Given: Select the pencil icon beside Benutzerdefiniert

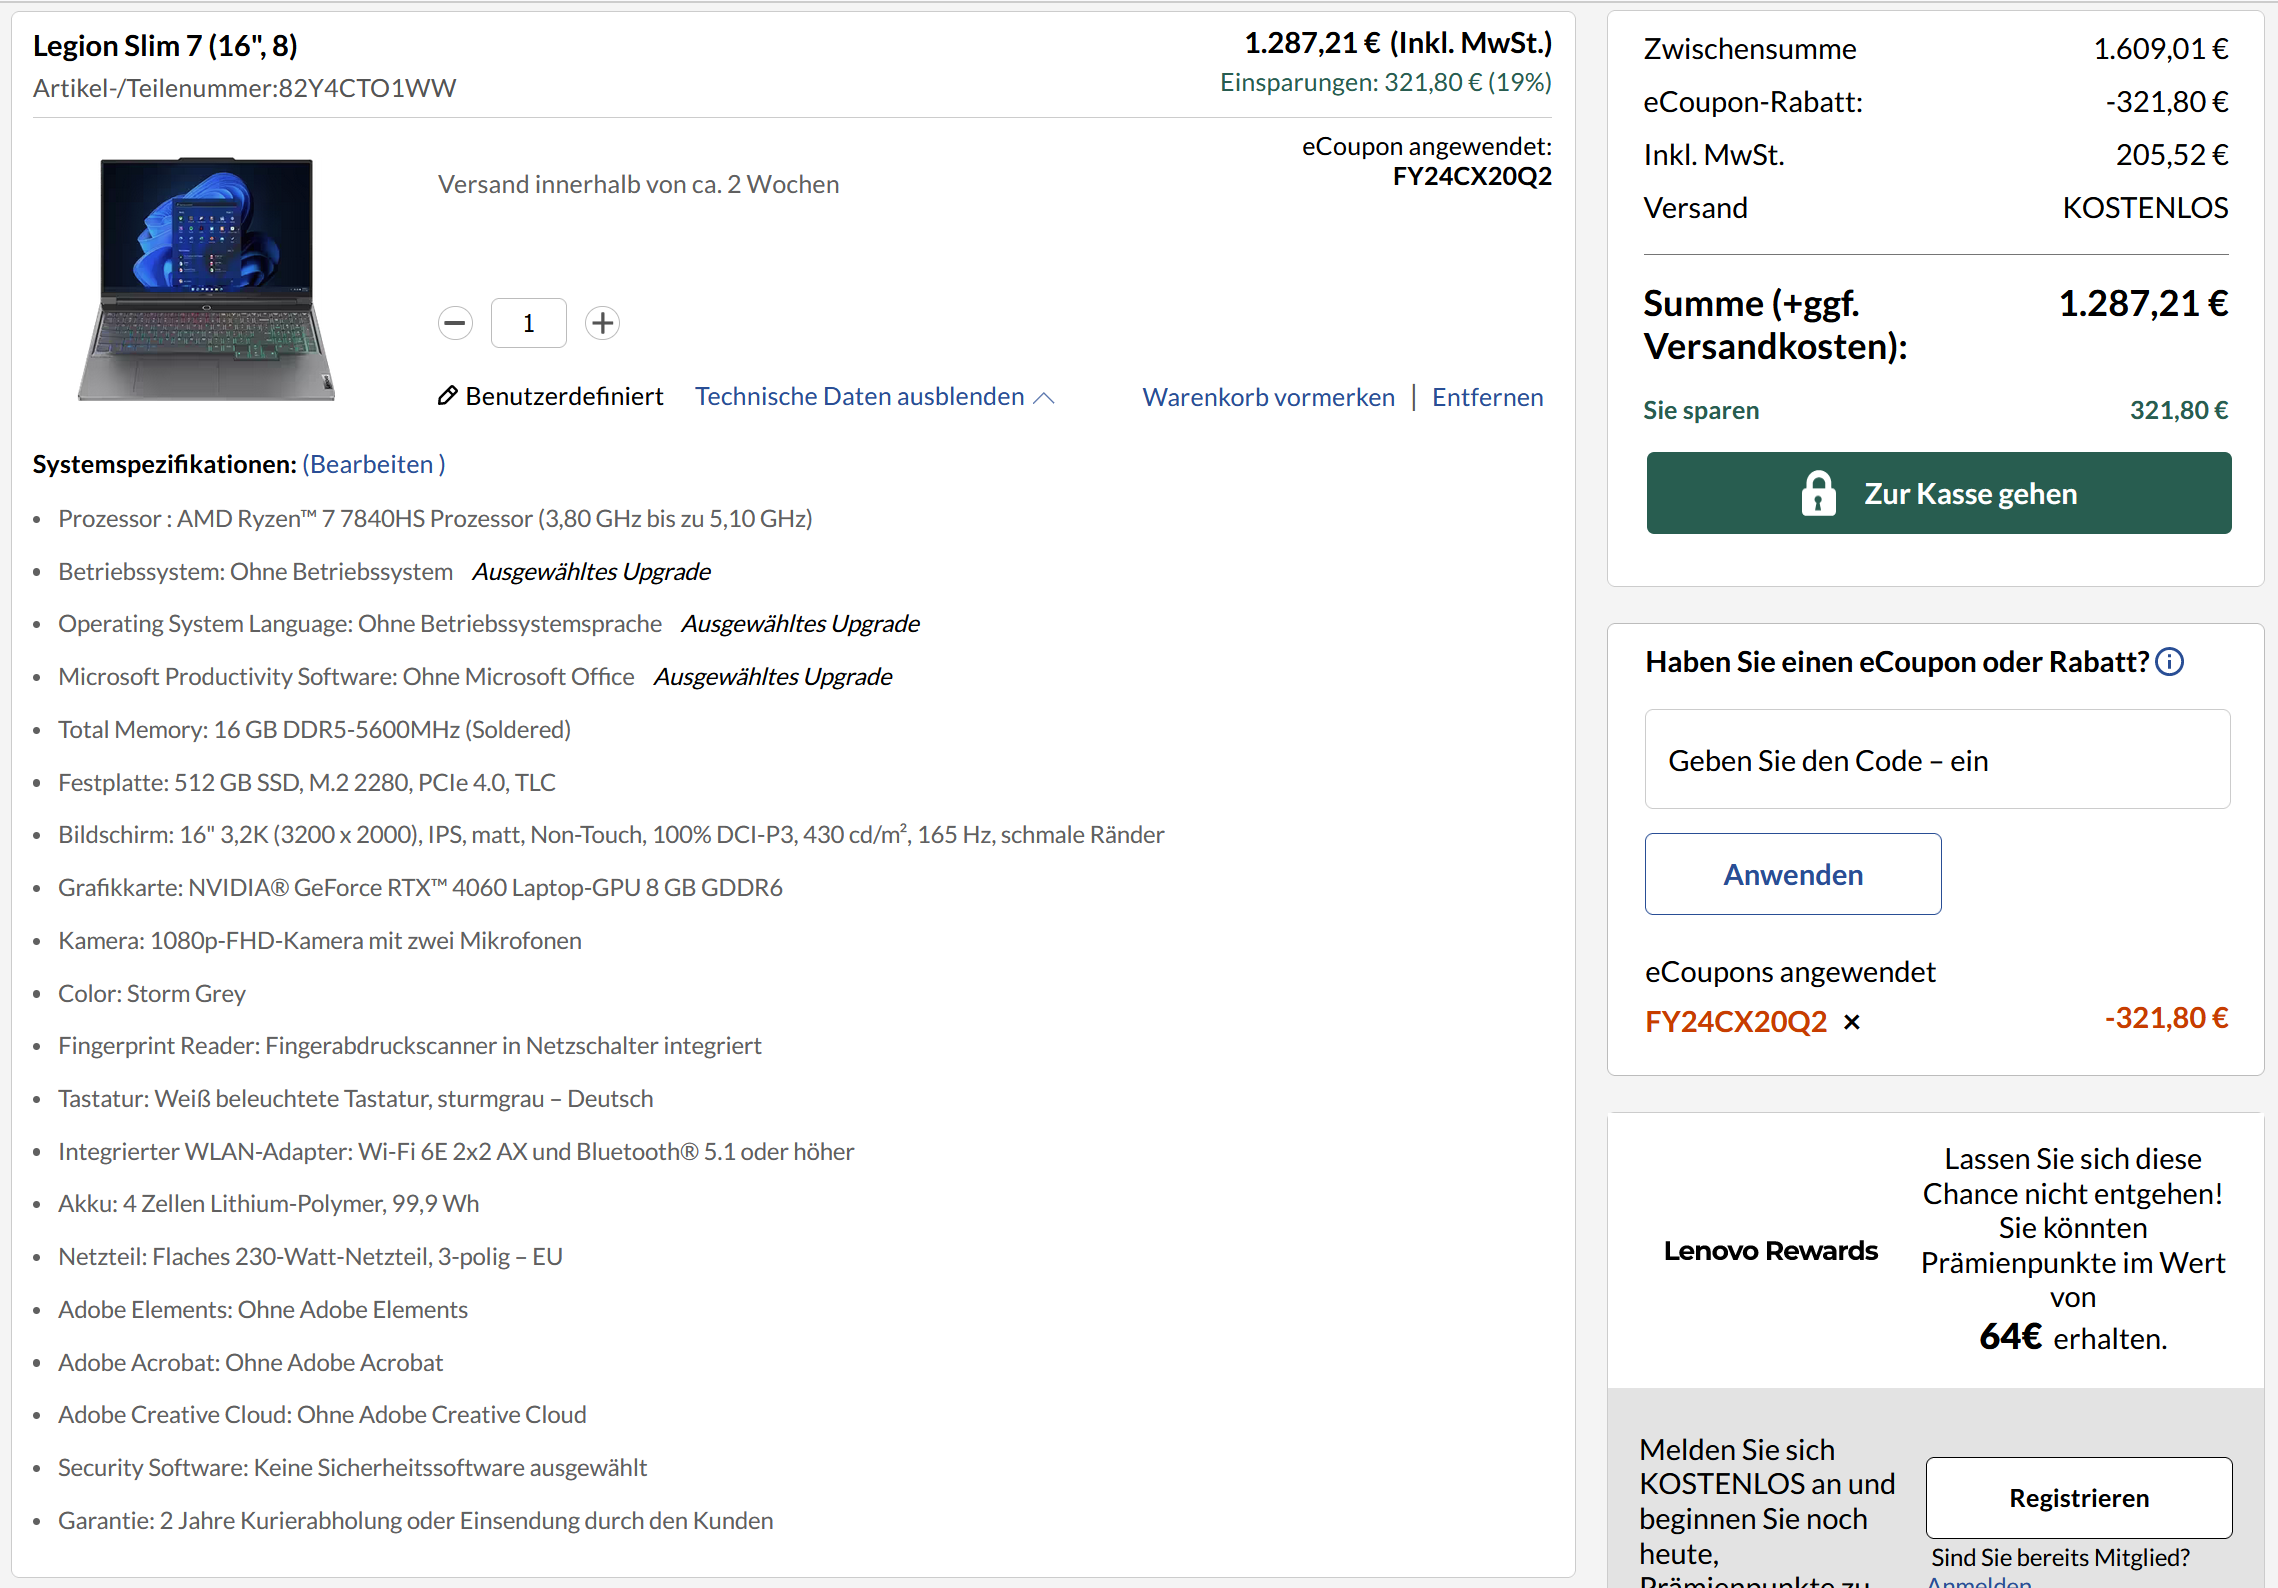Looking at the screenshot, I should coord(447,396).
